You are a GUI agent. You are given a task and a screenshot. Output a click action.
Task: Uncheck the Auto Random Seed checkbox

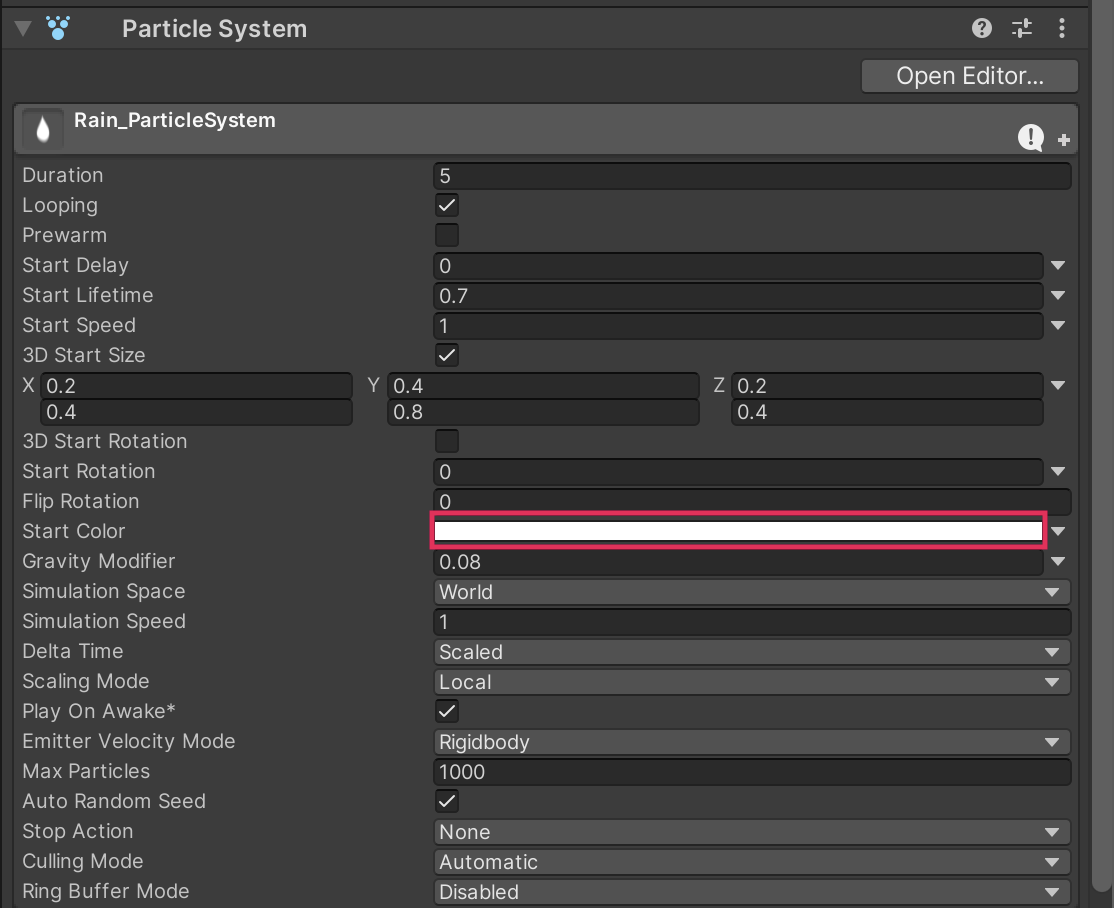(447, 801)
